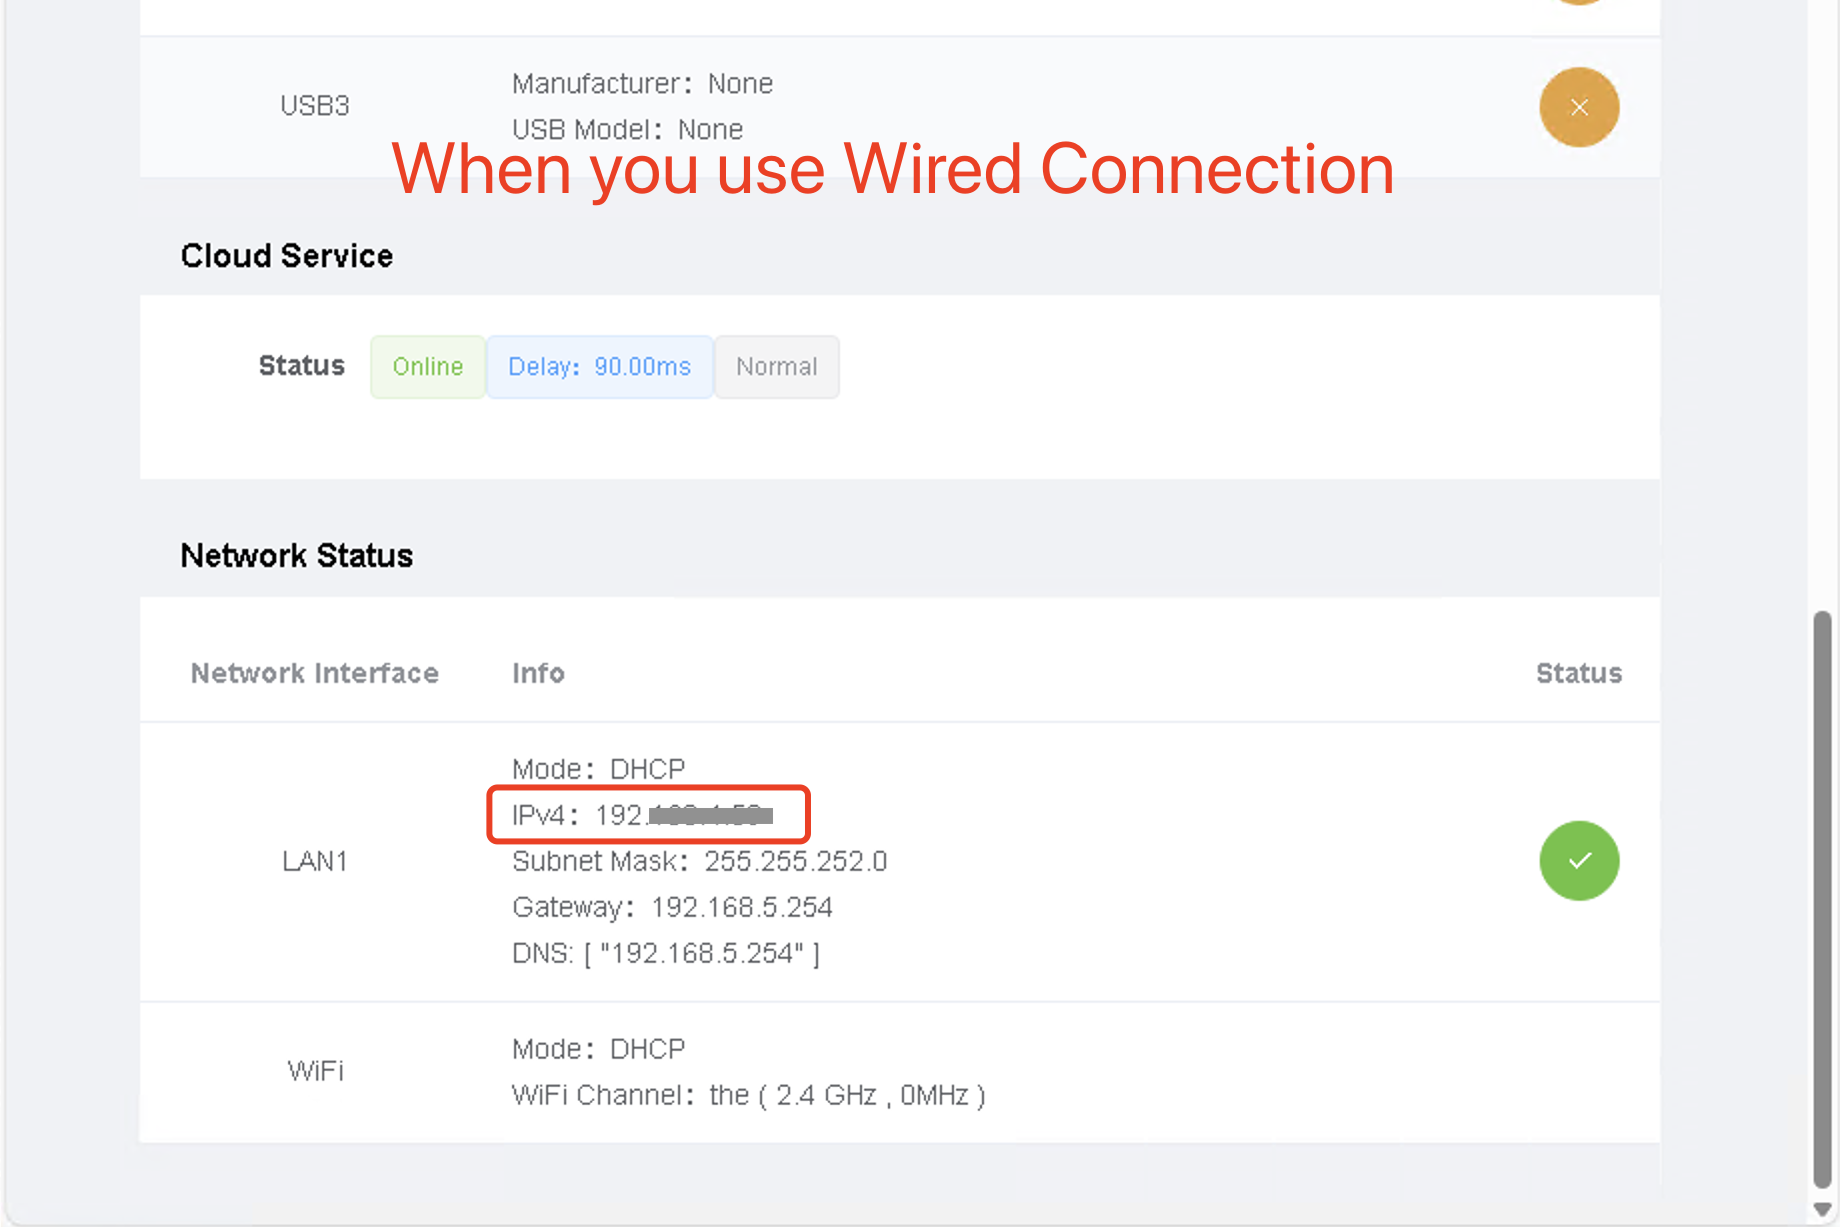
Task: Click the Network Interface column header
Action: [x=314, y=673]
